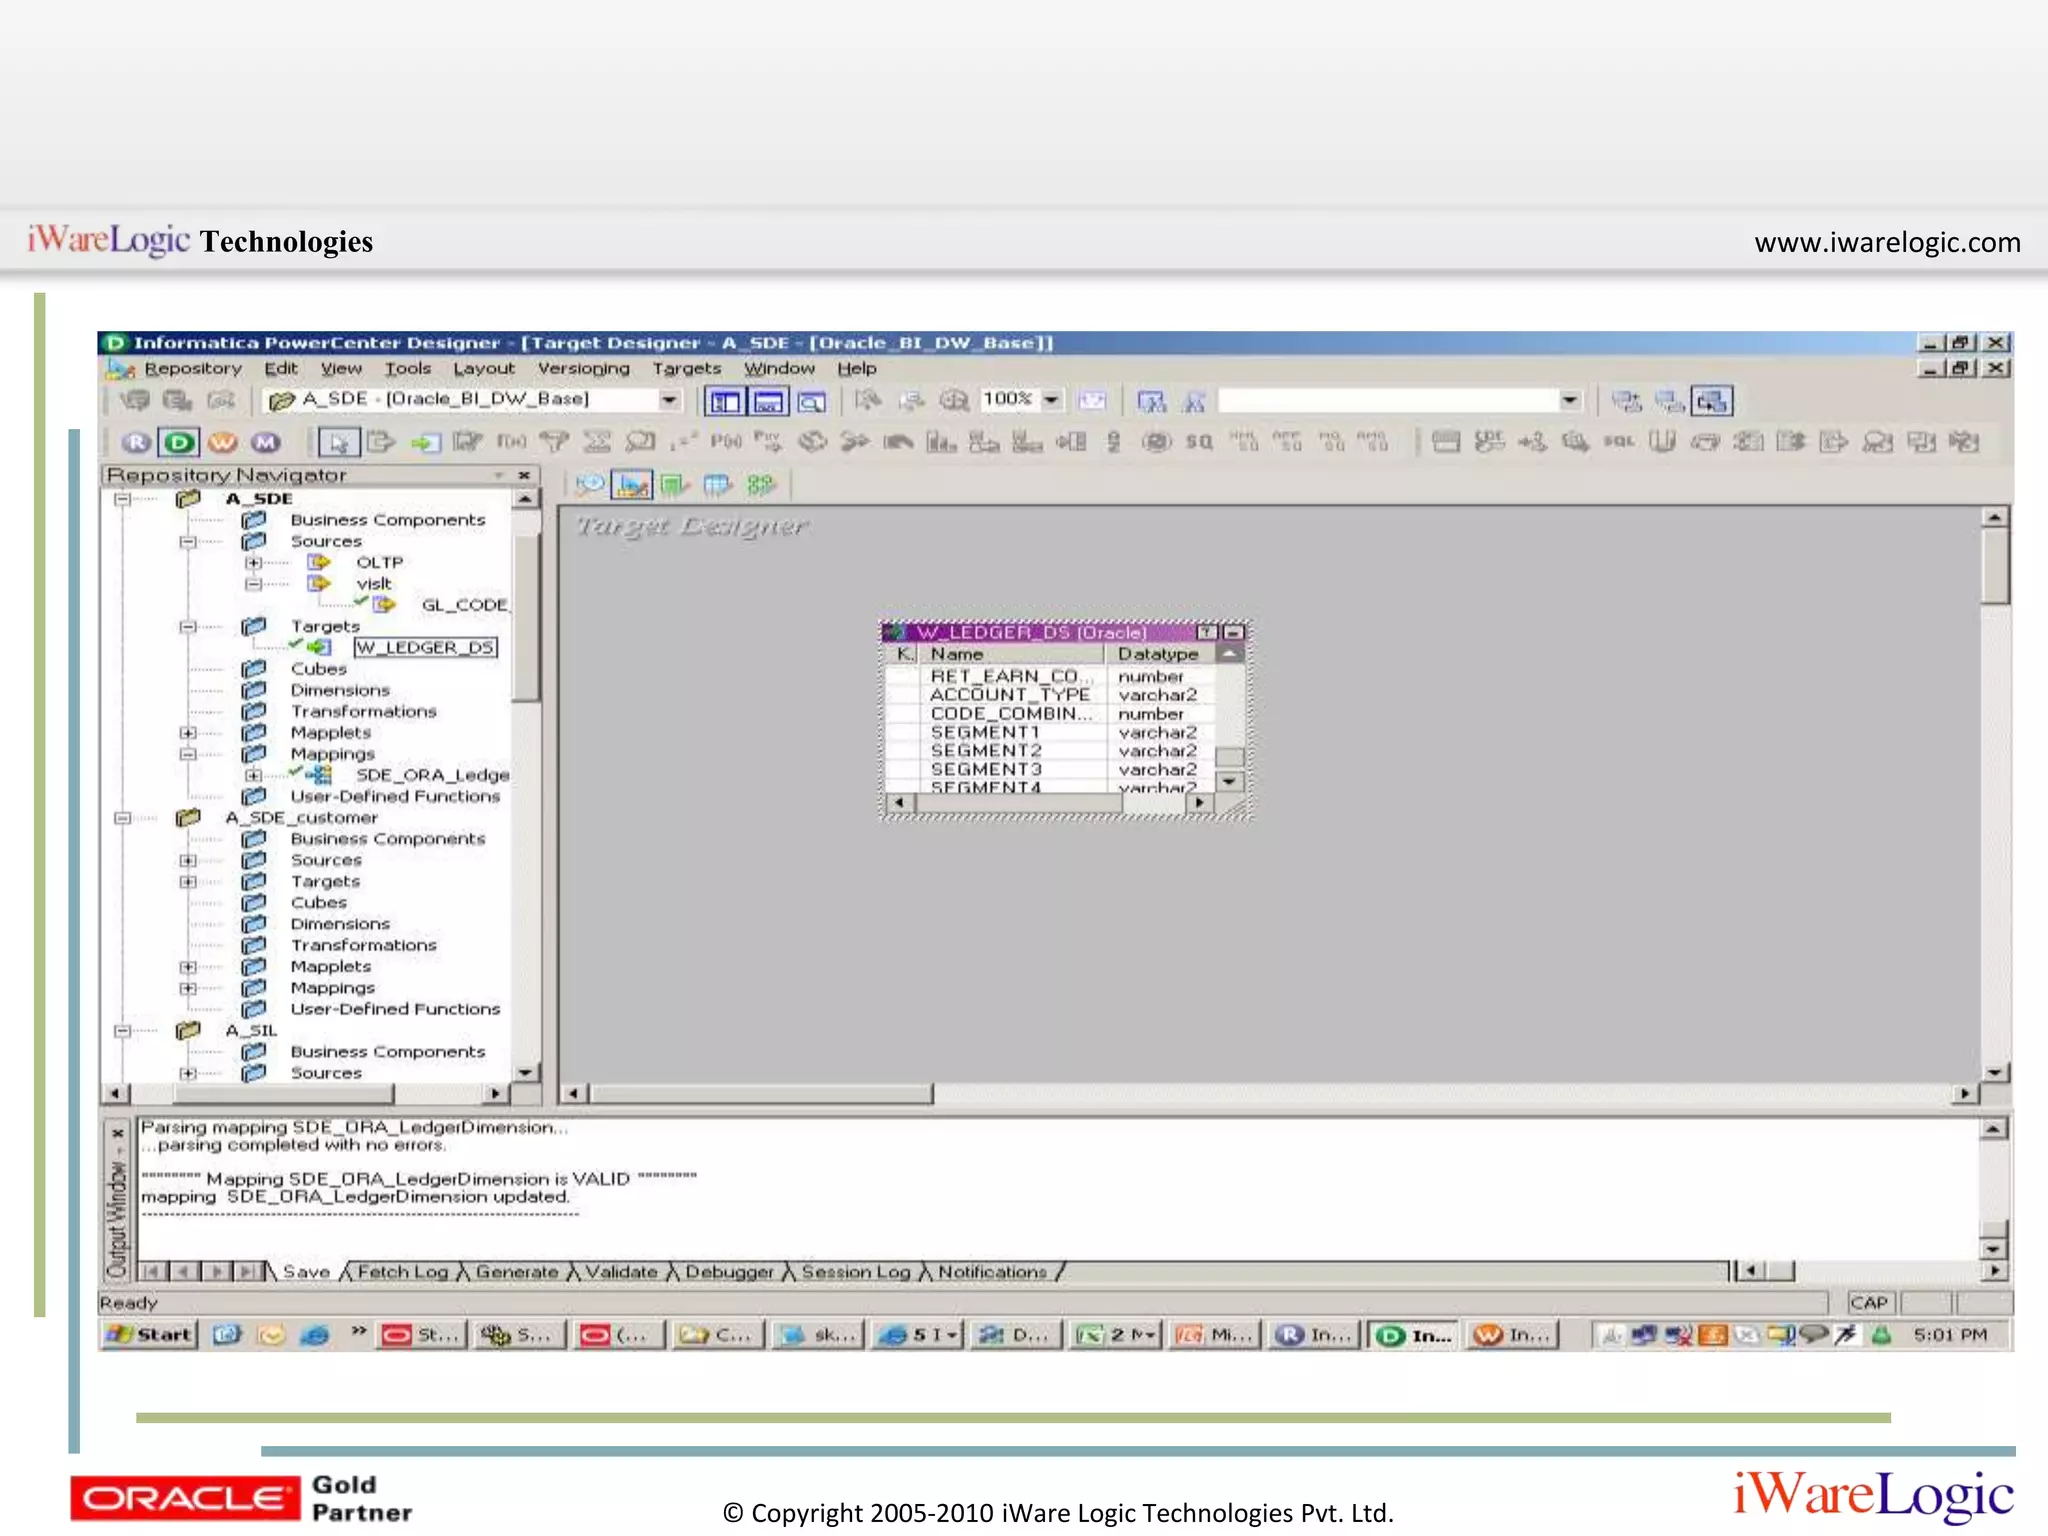Toggle the Repository Navigator window toolbar icon
The width and height of the screenshot is (2048, 1536).
pyautogui.click(x=725, y=402)
